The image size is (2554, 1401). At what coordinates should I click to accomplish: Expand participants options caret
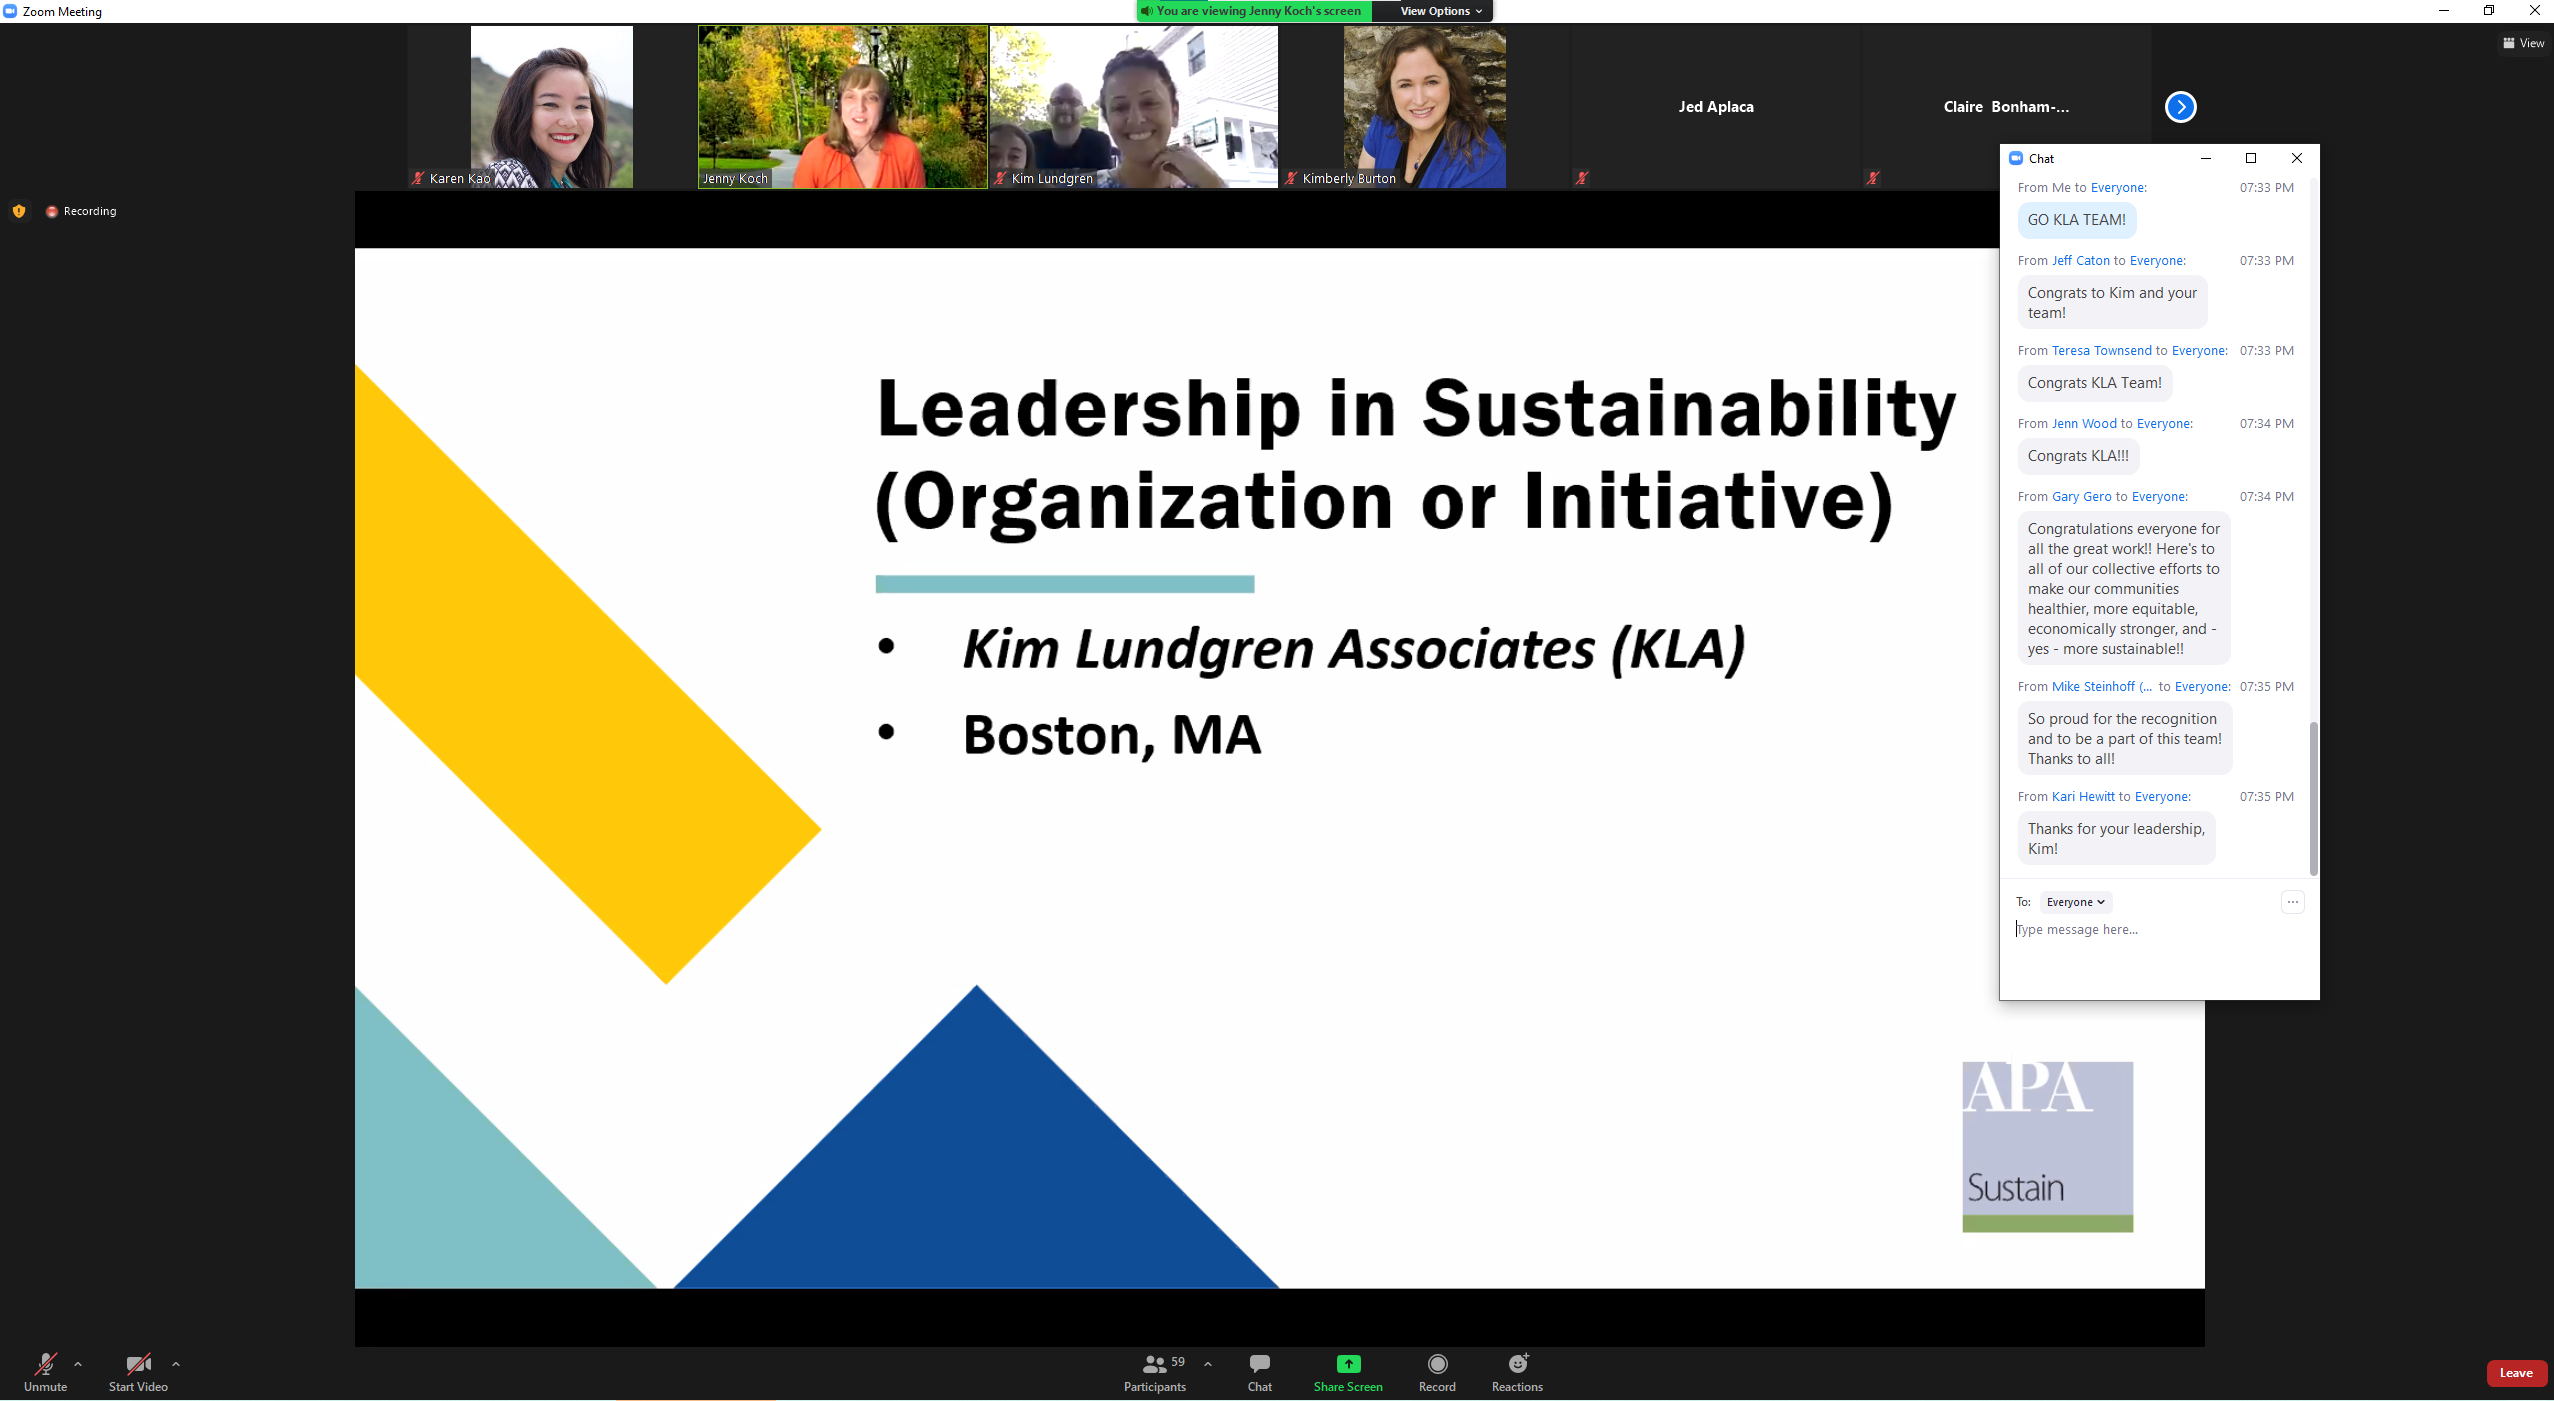point(1208,1364)
